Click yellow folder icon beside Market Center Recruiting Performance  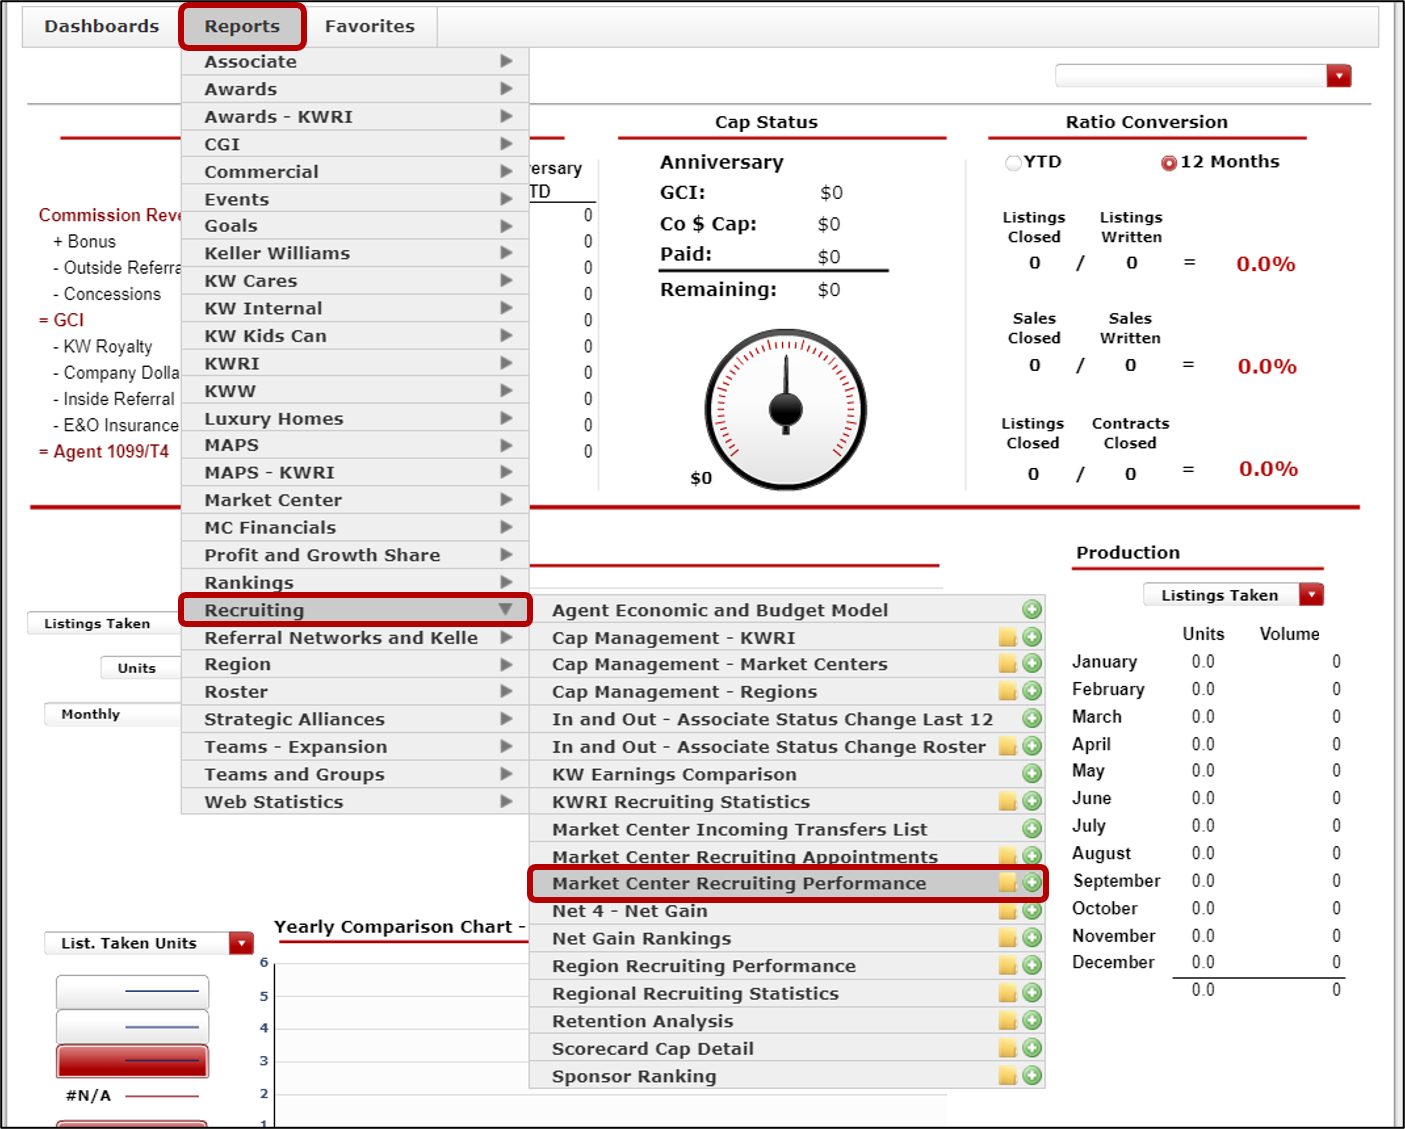coord(1007,883)
